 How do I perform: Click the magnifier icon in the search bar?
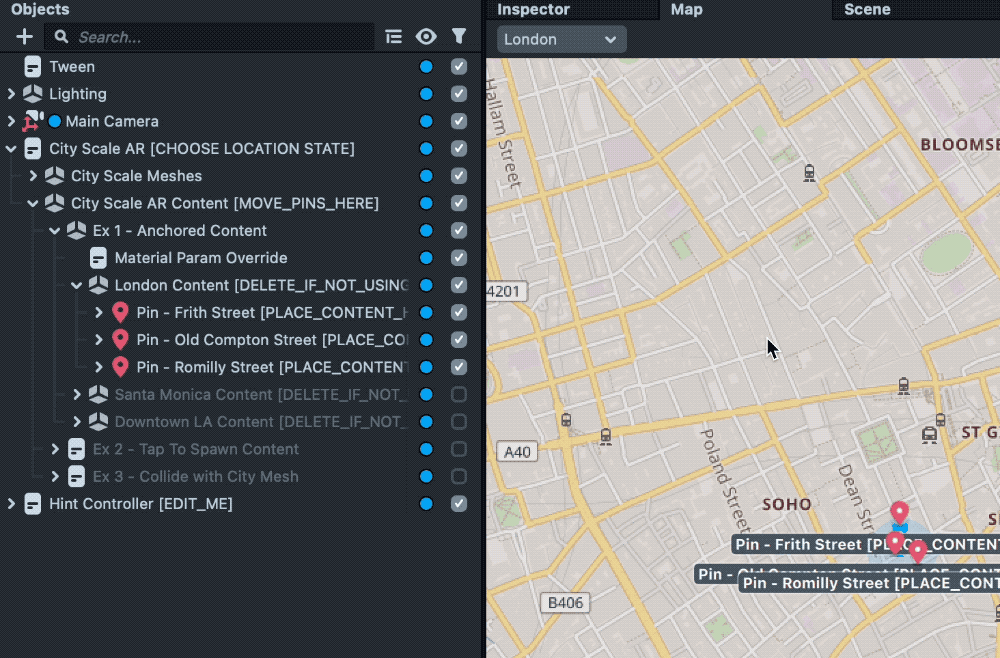coord(61,36)
